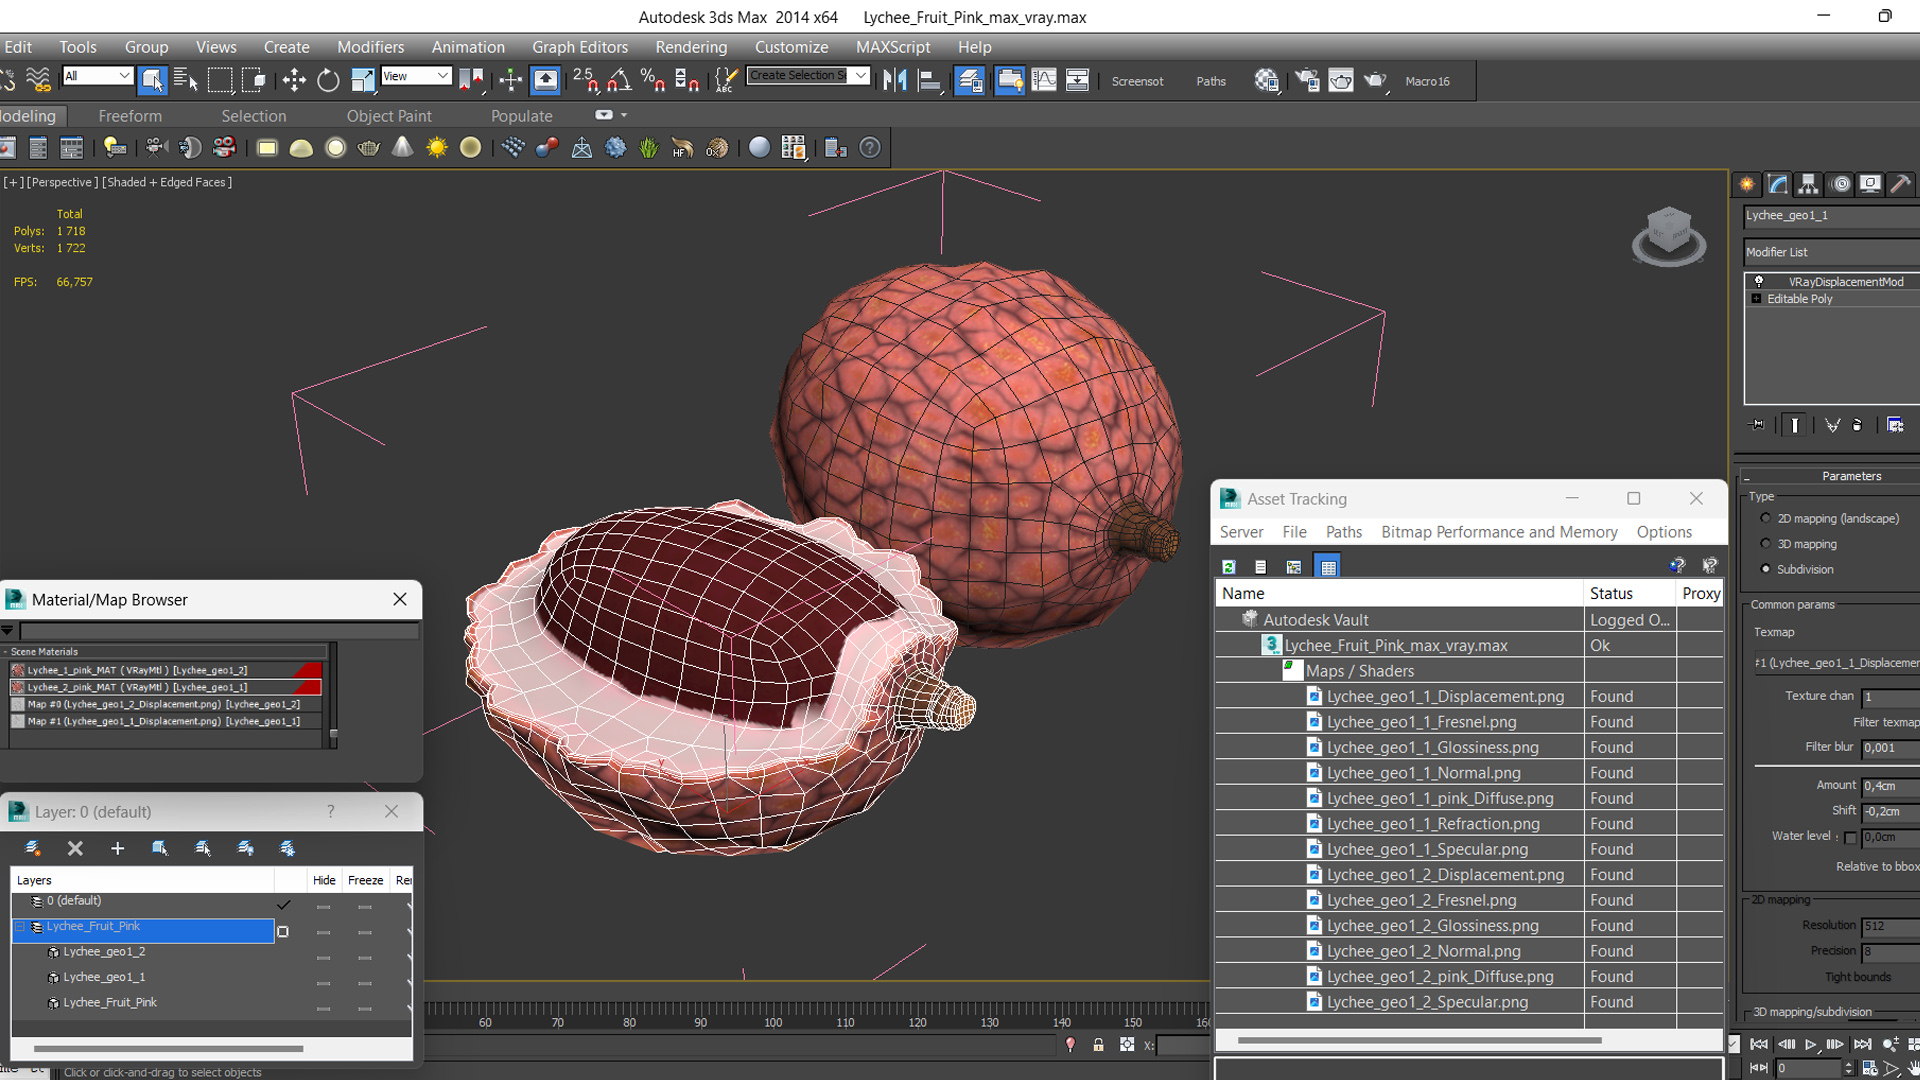This screenshot has width=1920, height=1080.
Task: Toggle the Angle Snap icon
Action: tap(619, 81)
